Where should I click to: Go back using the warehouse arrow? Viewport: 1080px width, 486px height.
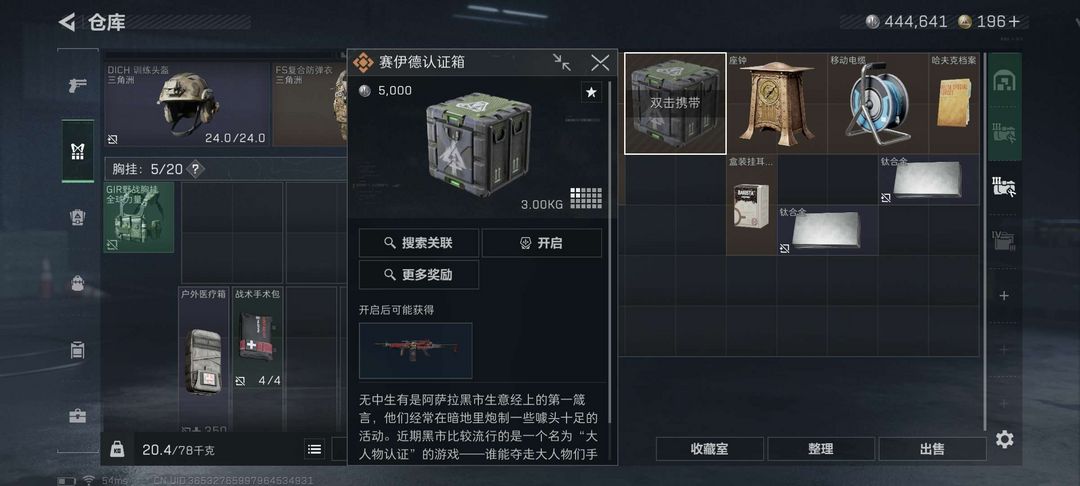click(67, 22)
